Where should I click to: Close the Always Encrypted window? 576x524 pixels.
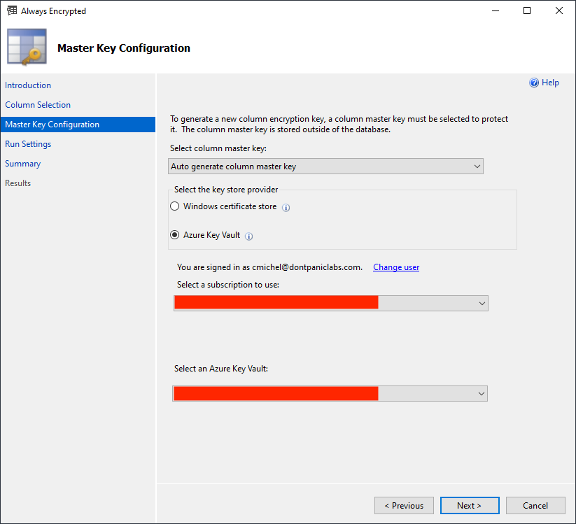pos(559,11)
